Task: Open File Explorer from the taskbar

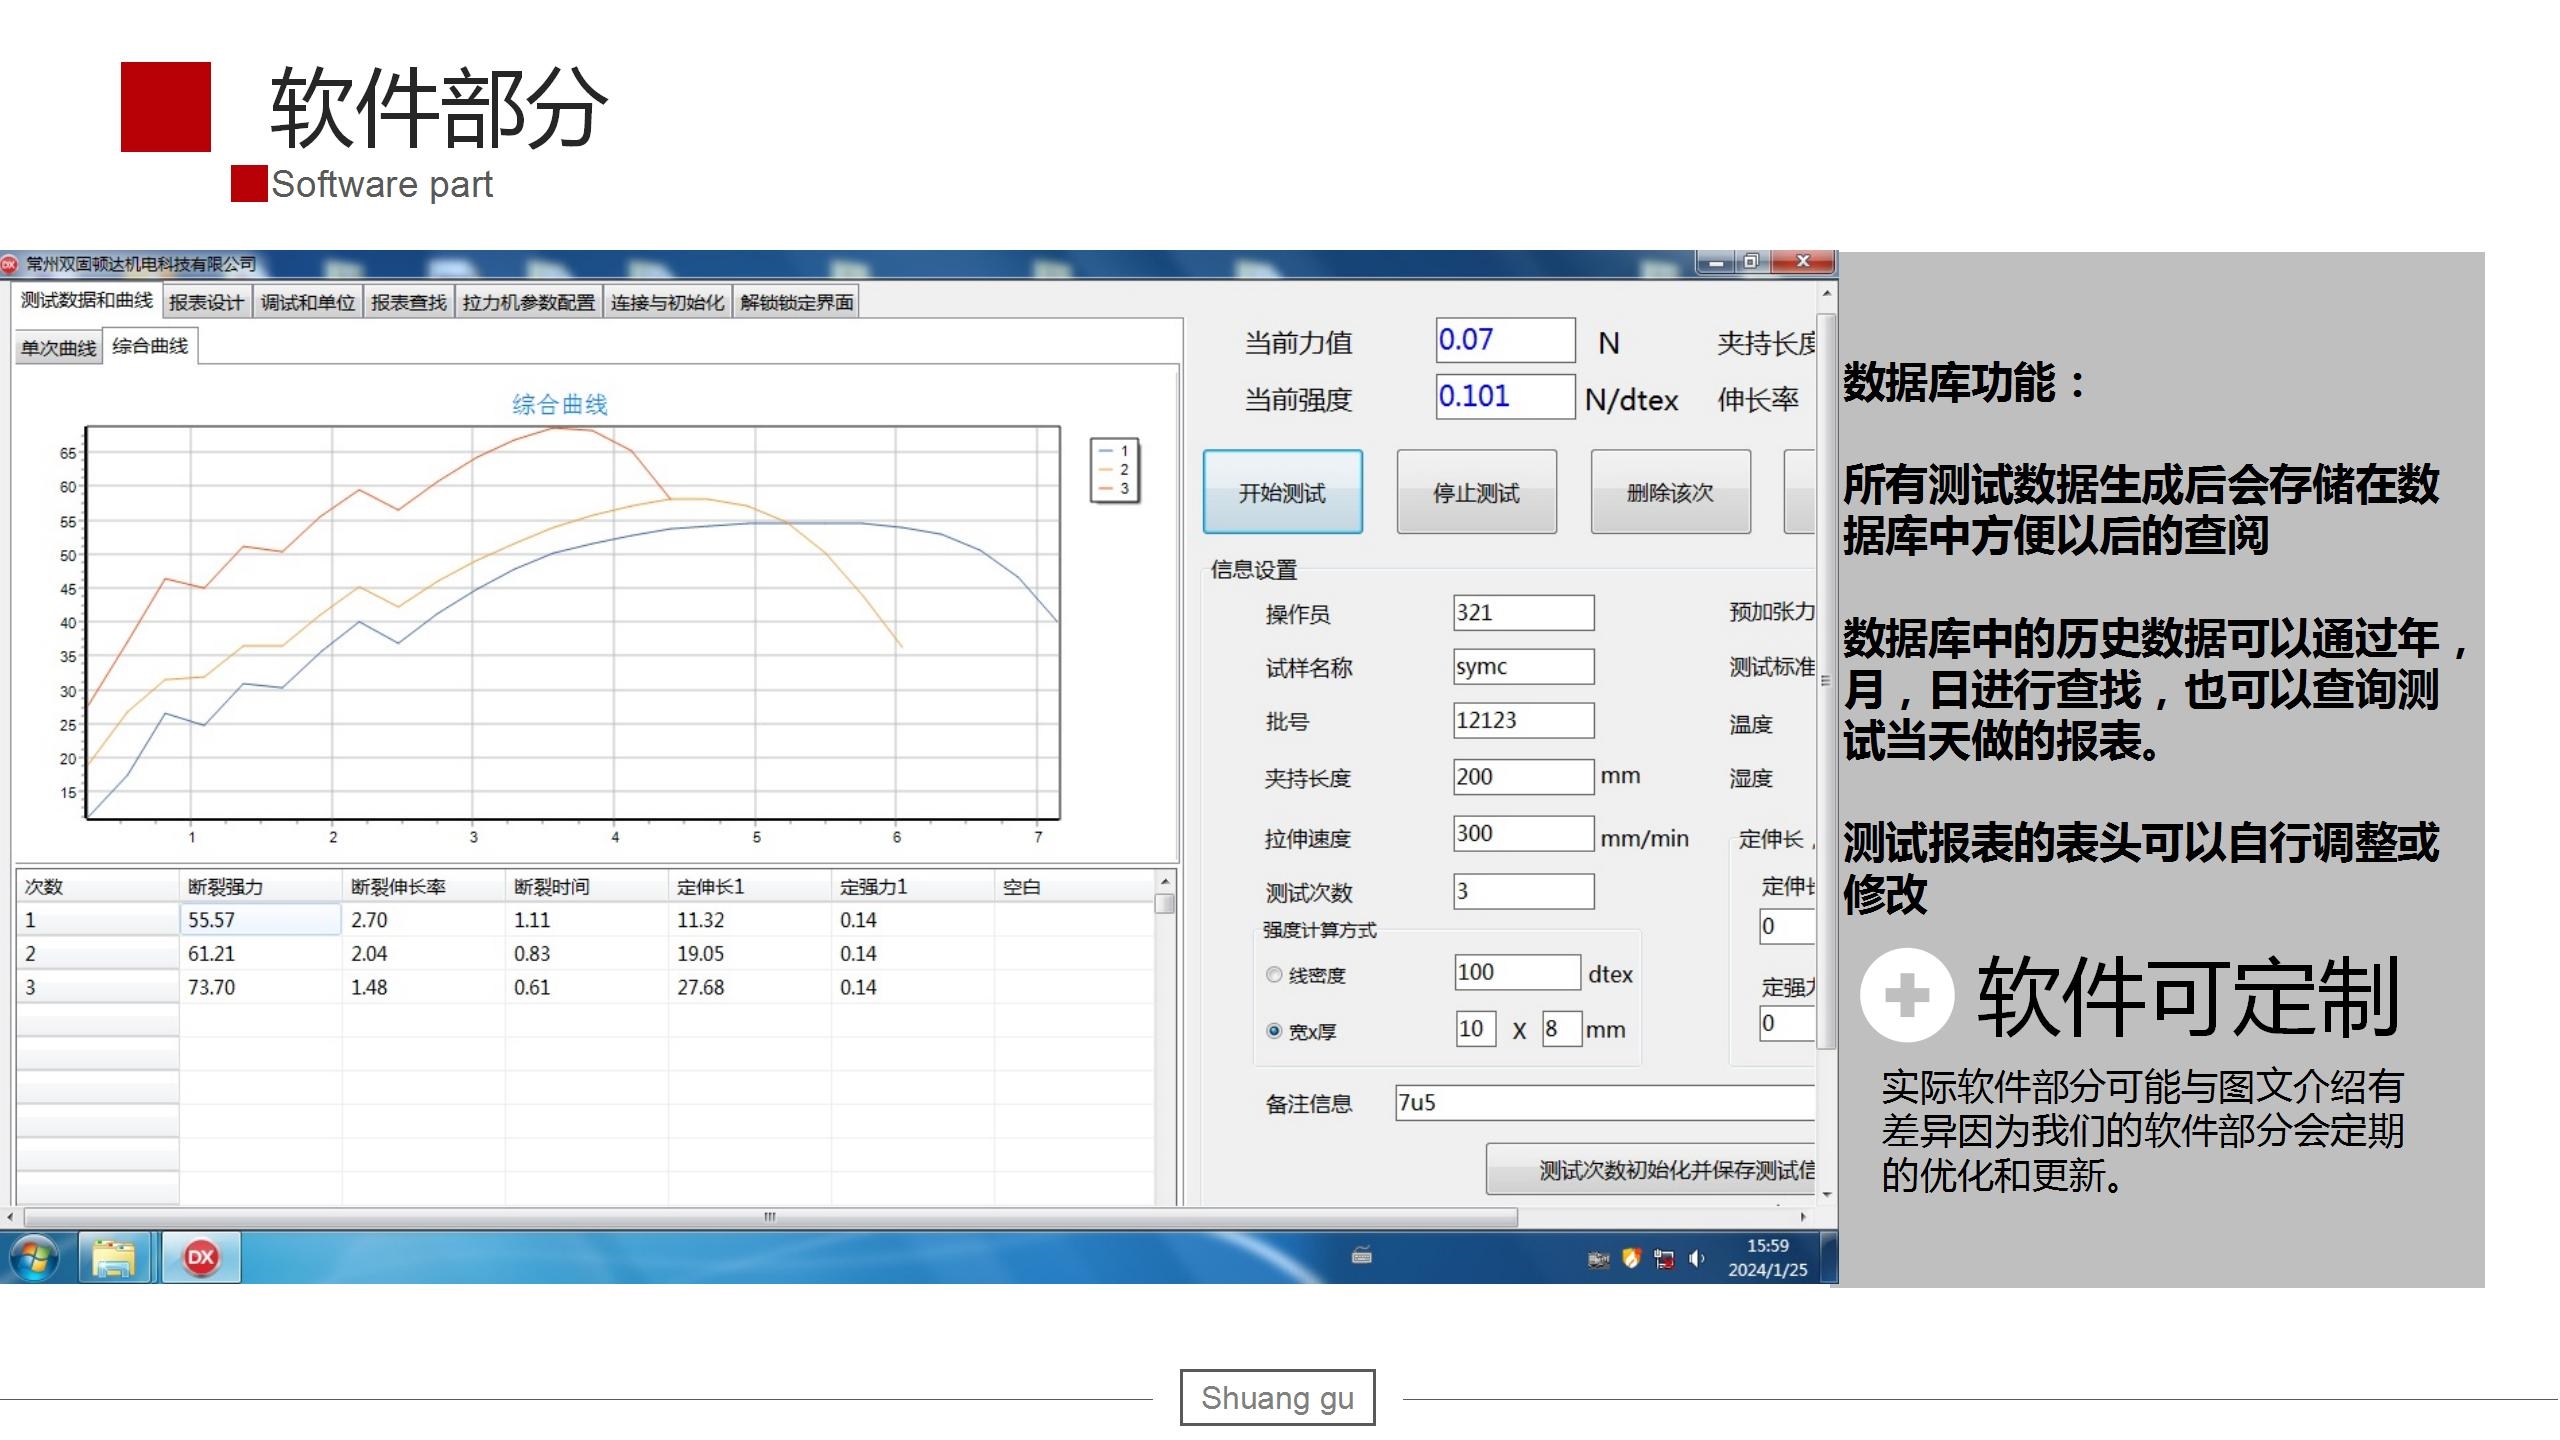Action: [x=113, y=1258]
